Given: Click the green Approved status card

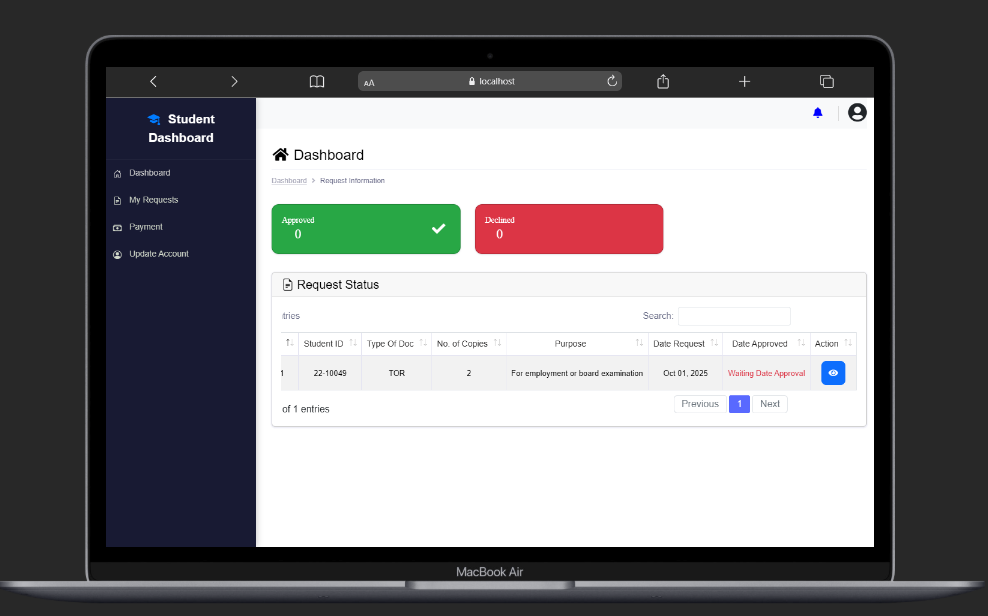Looking at the screenshot, I should (366, 229).
